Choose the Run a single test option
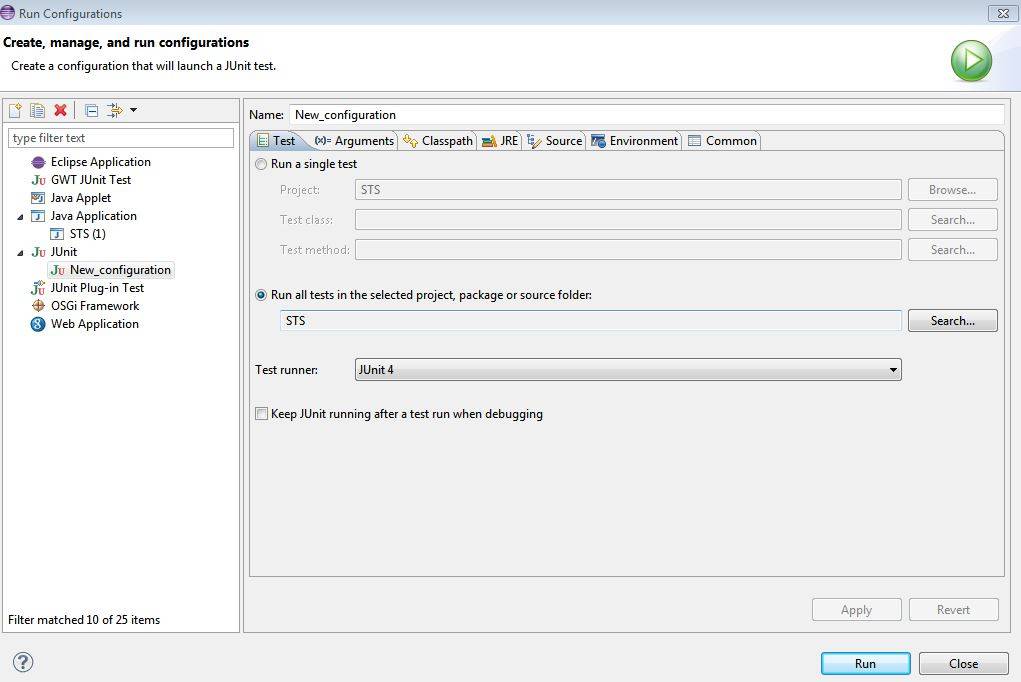The height and width of the screenshot is (682, 1021). (x=262, y=164)
